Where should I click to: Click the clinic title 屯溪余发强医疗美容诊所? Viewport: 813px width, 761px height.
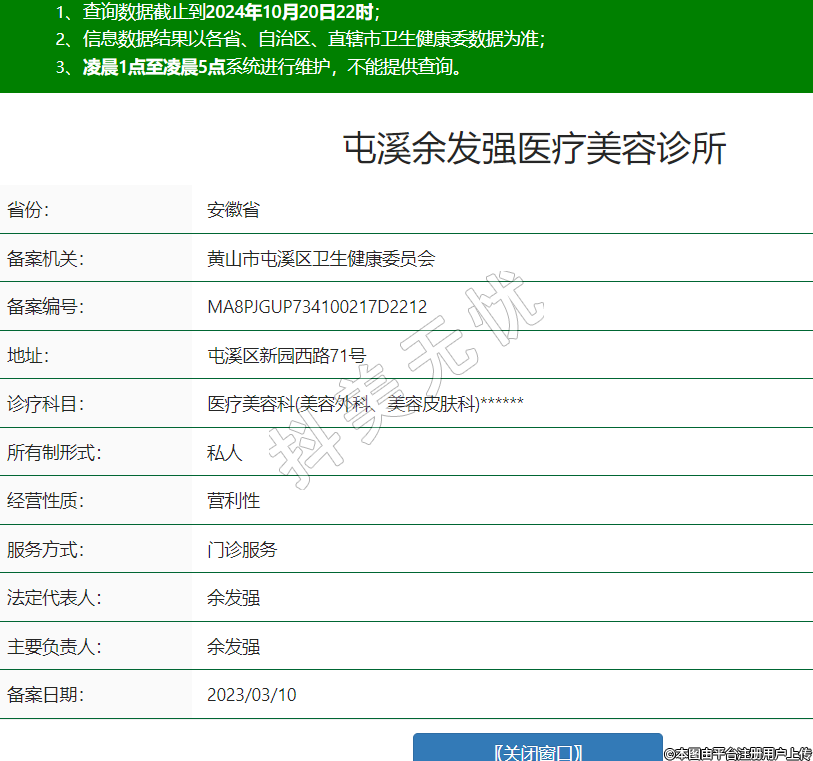[x=534, y=149]
